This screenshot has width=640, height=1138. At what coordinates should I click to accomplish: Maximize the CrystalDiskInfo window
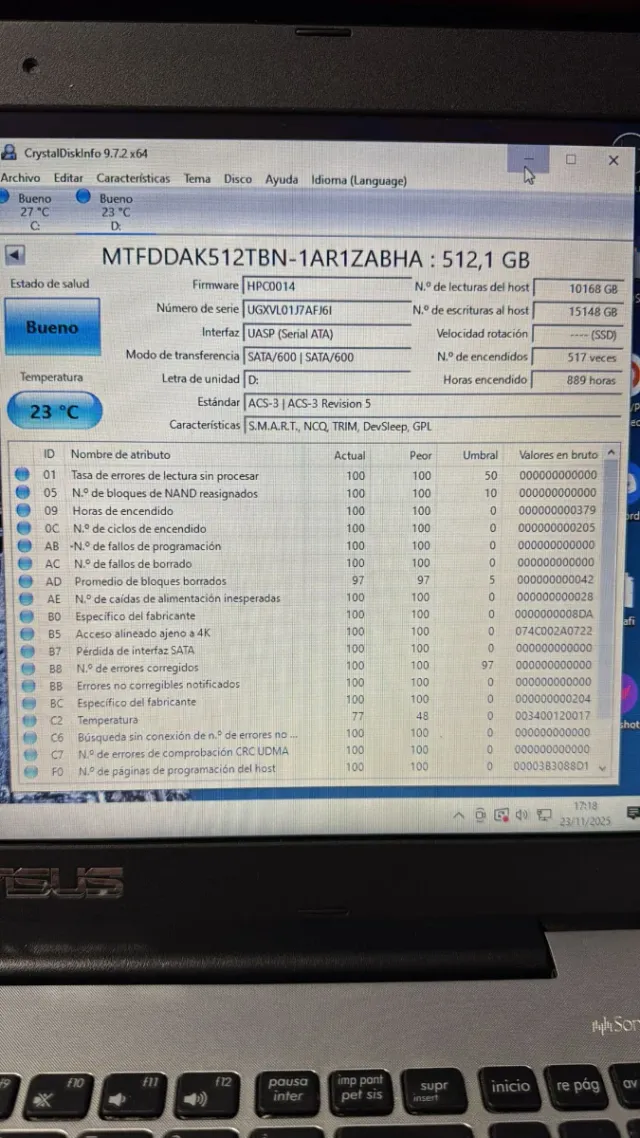571,160
